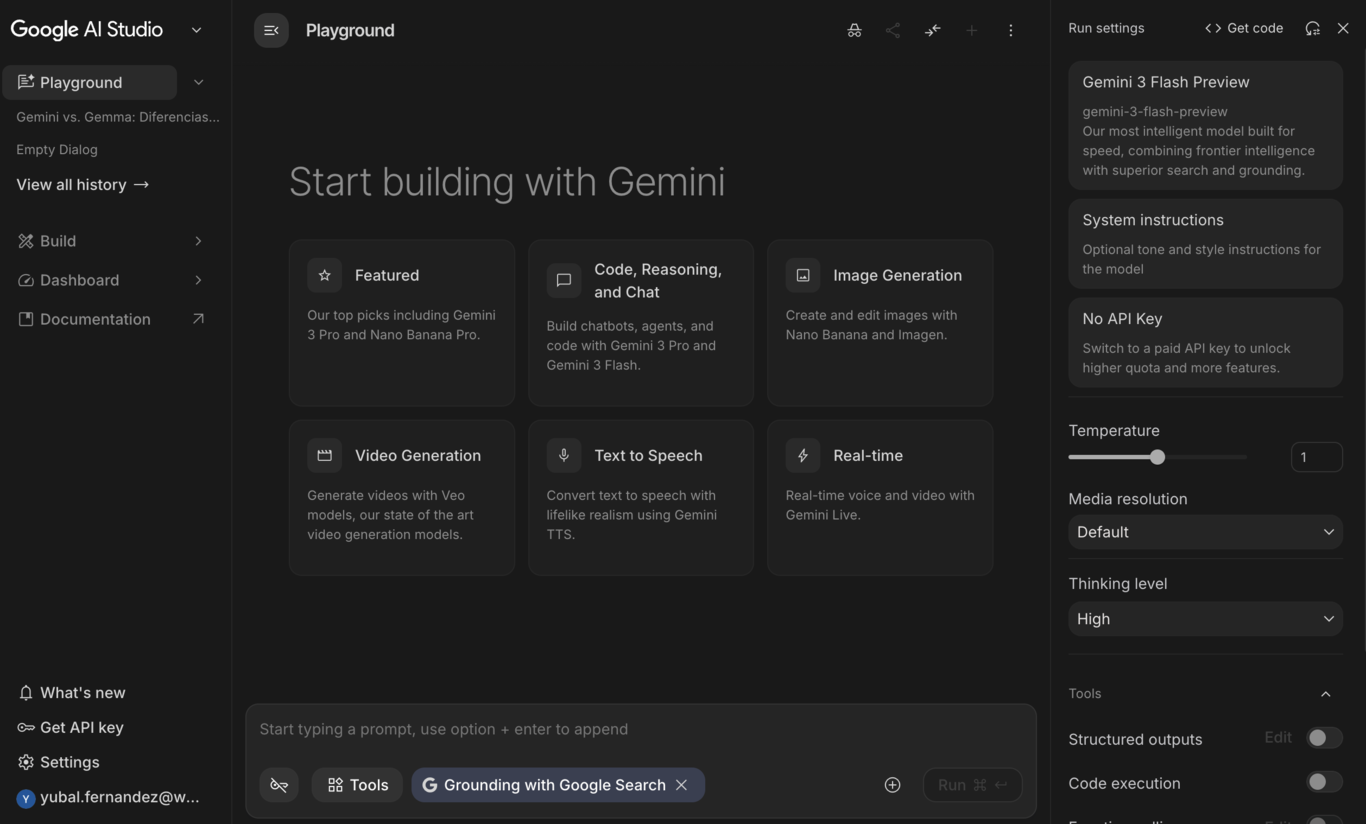Viewport: 1366px width, 824px height.
Task: Click the Temperature slider handle
Action: click(x=1157, y=457)
